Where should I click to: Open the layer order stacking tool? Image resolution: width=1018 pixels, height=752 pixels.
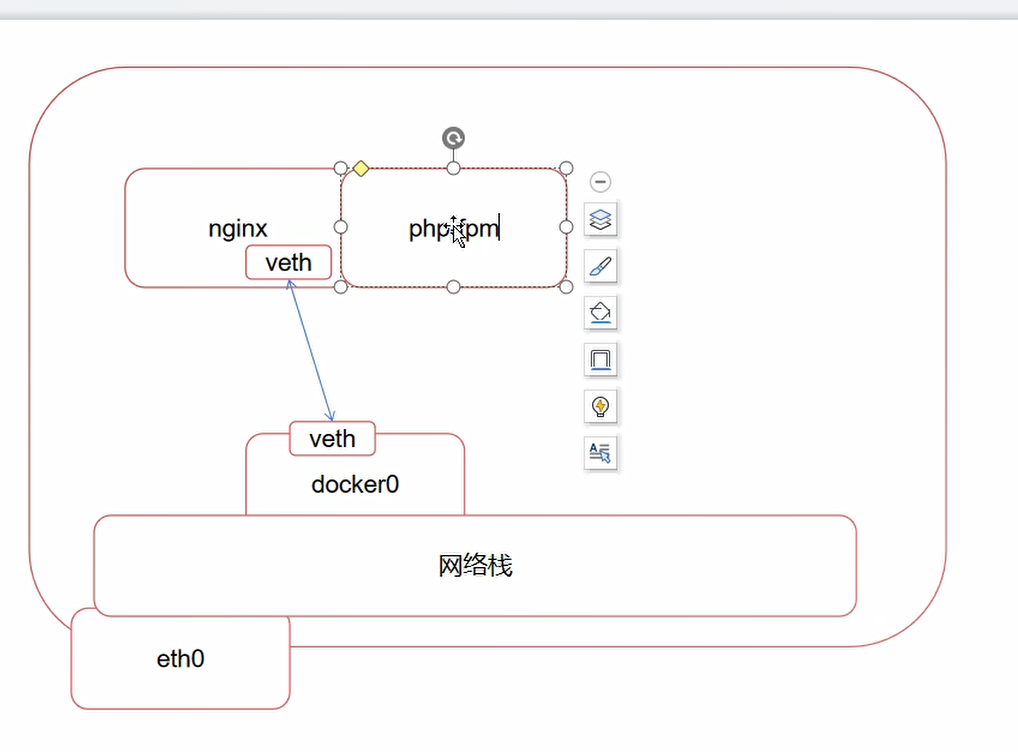click(600, 219)
